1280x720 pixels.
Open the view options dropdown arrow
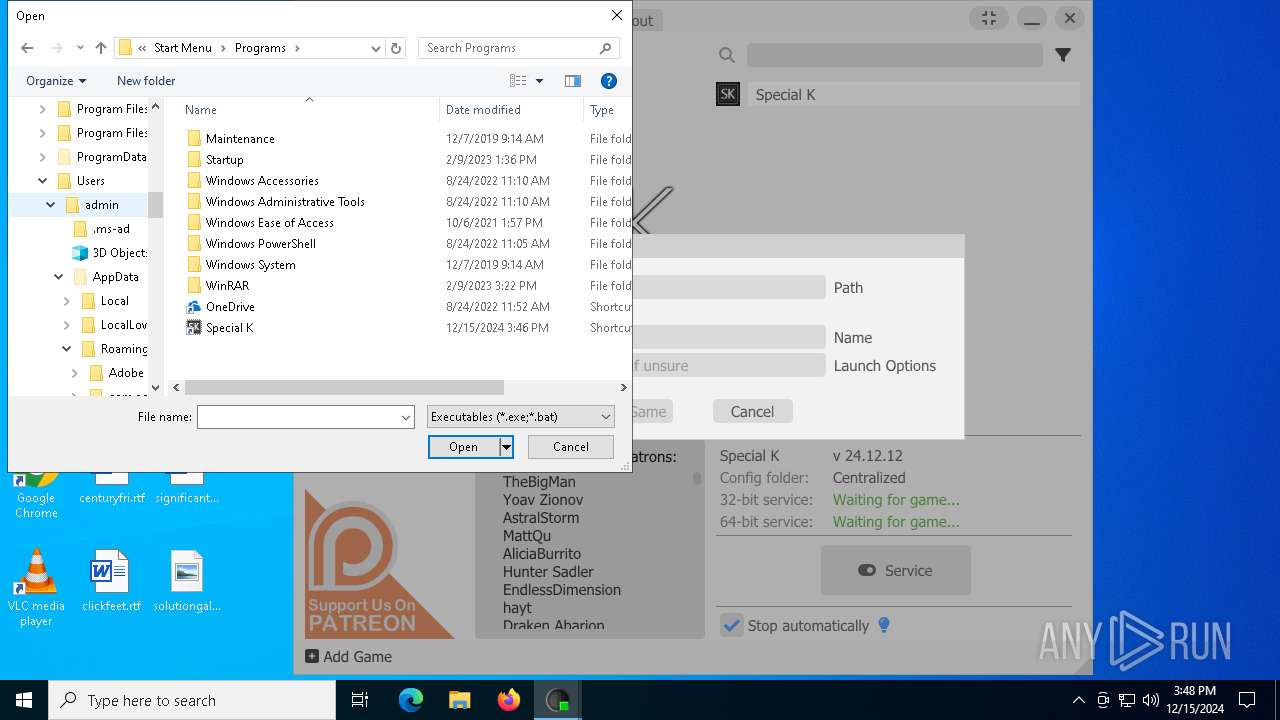(x=540, y=81)
